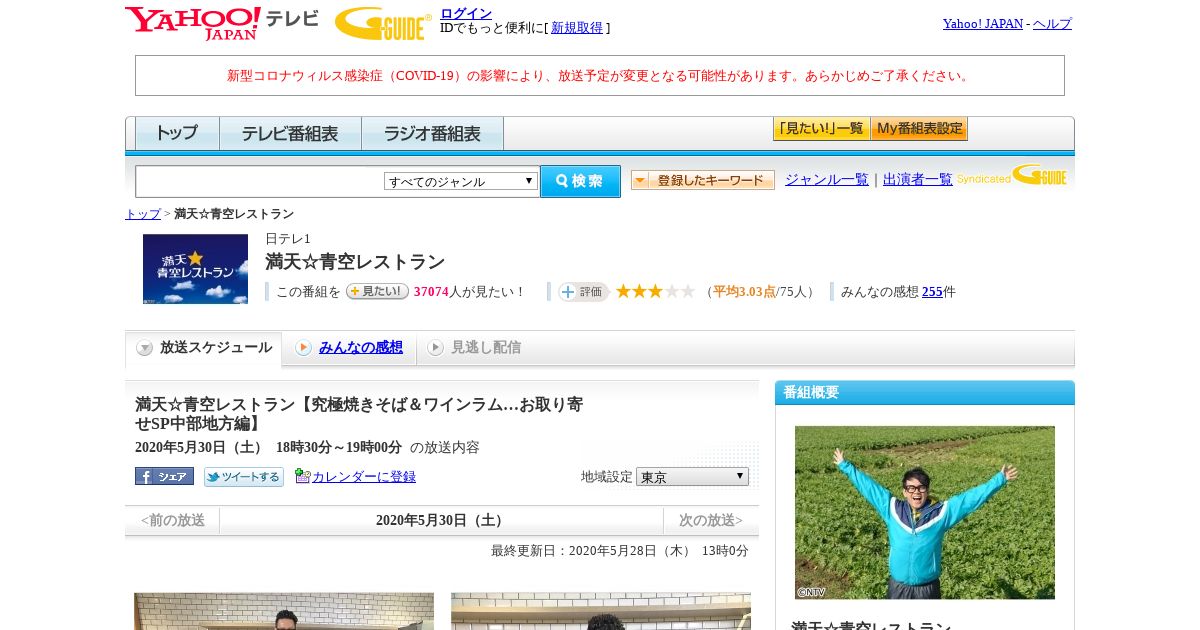The width and height of the screenshot is (1200, 630).
Task: Click the man in field photo
Action: point(925,513)
